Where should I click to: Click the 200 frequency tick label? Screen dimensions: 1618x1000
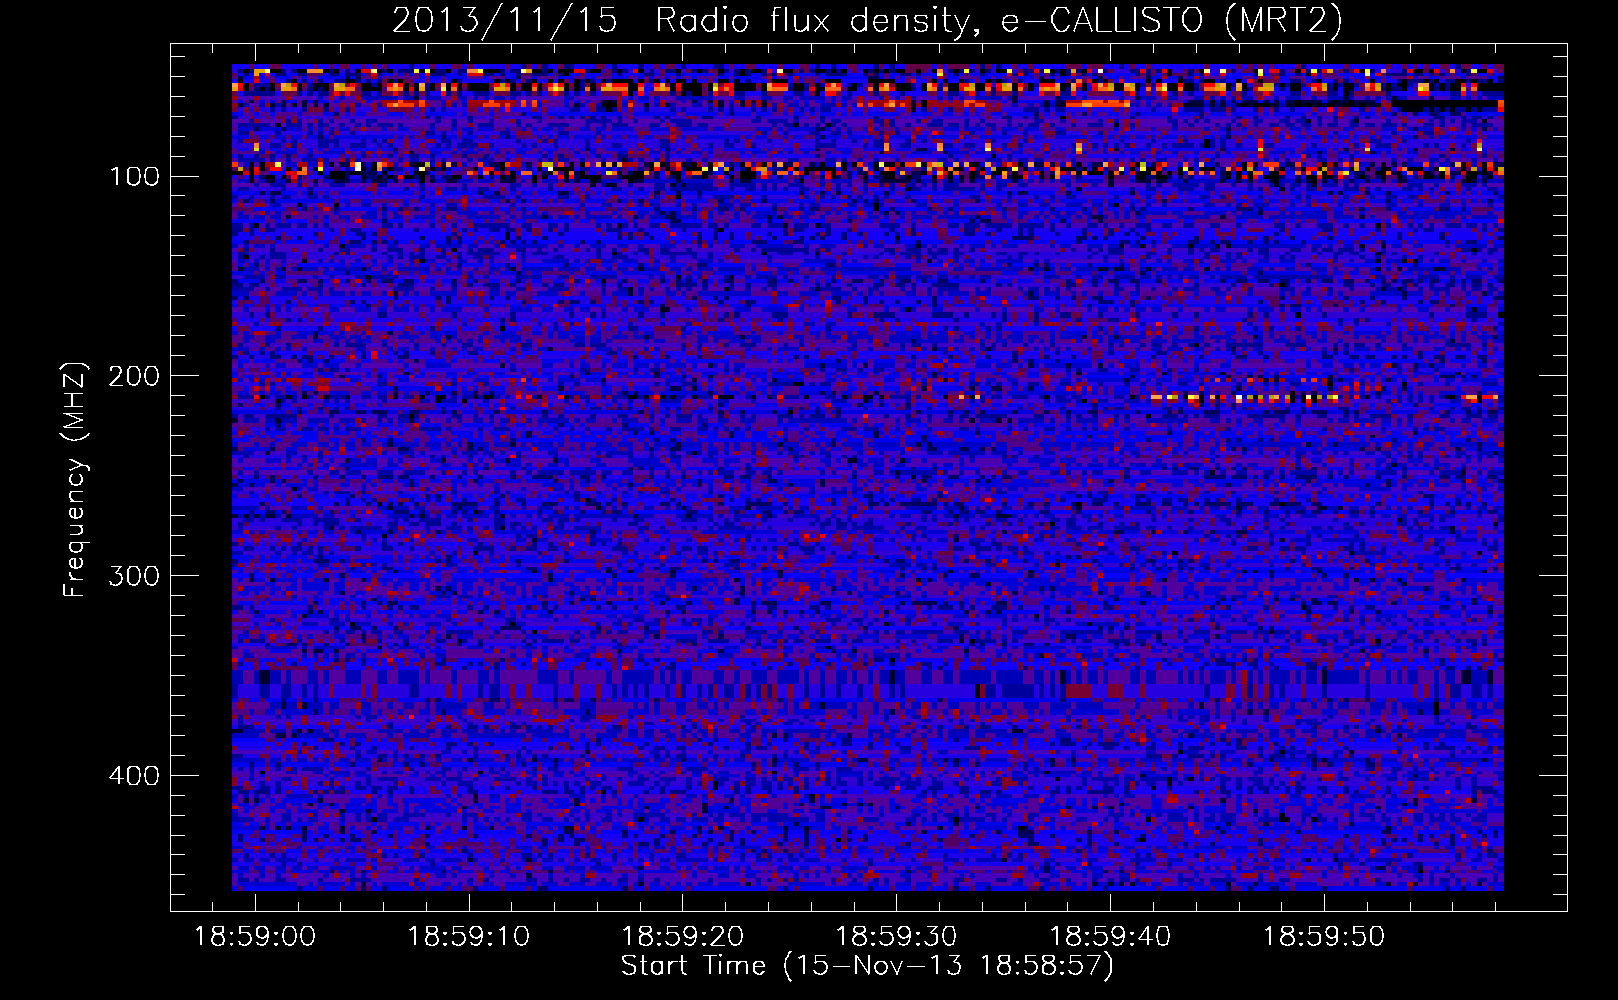pos(134,376)
